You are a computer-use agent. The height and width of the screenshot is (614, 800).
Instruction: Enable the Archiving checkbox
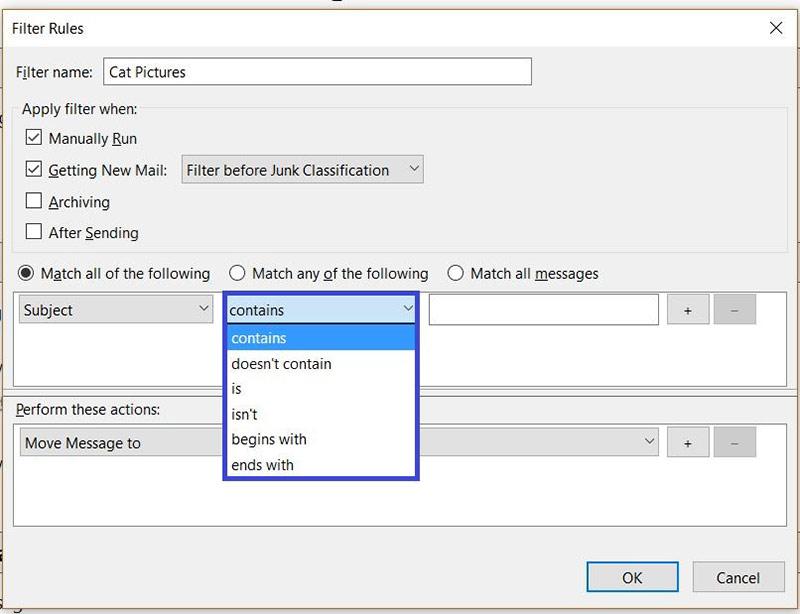tap(34, 201)
